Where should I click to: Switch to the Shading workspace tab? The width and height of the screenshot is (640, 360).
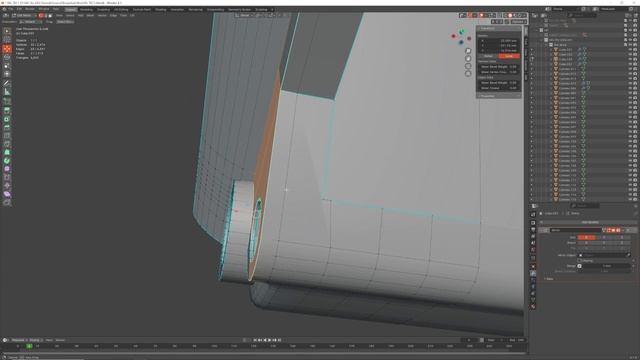160,9
